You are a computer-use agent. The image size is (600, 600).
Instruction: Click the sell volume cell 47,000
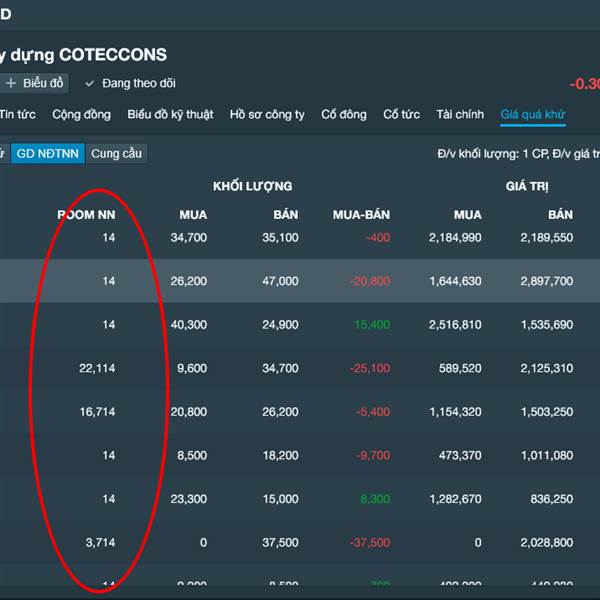280,281
